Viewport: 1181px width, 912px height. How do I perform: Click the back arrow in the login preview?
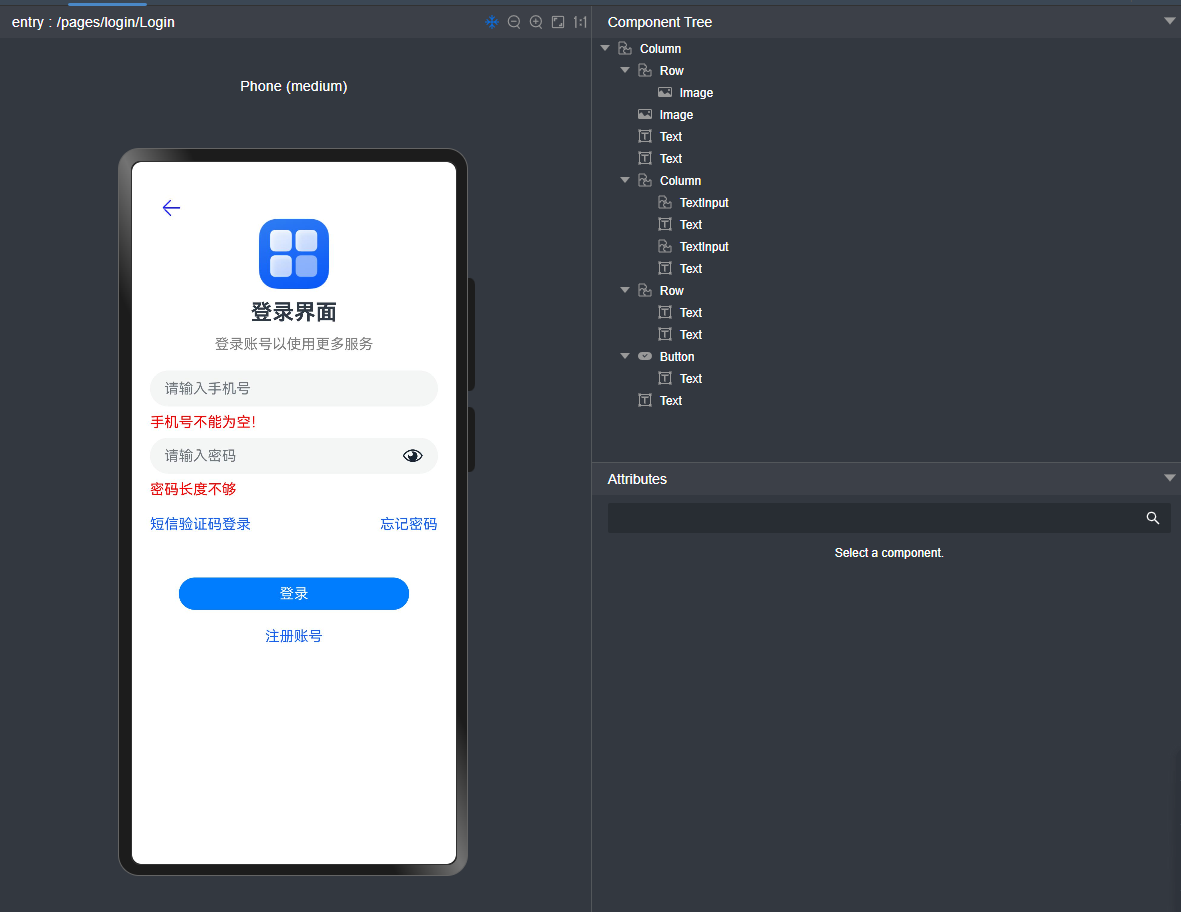[171, 208]
